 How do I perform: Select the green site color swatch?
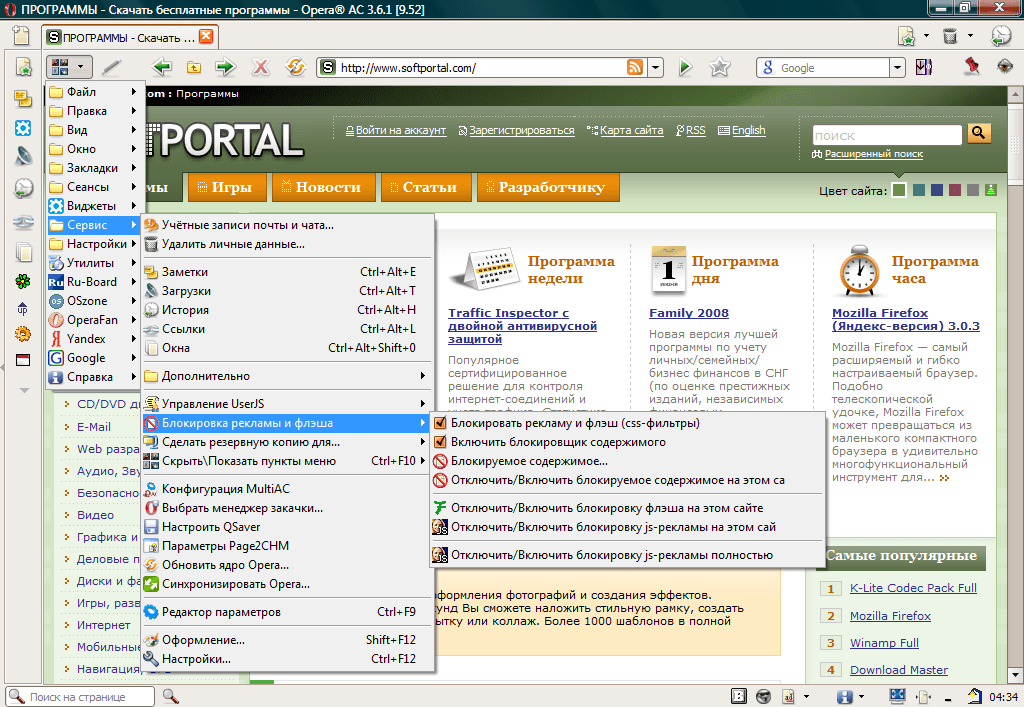(899, 190)
